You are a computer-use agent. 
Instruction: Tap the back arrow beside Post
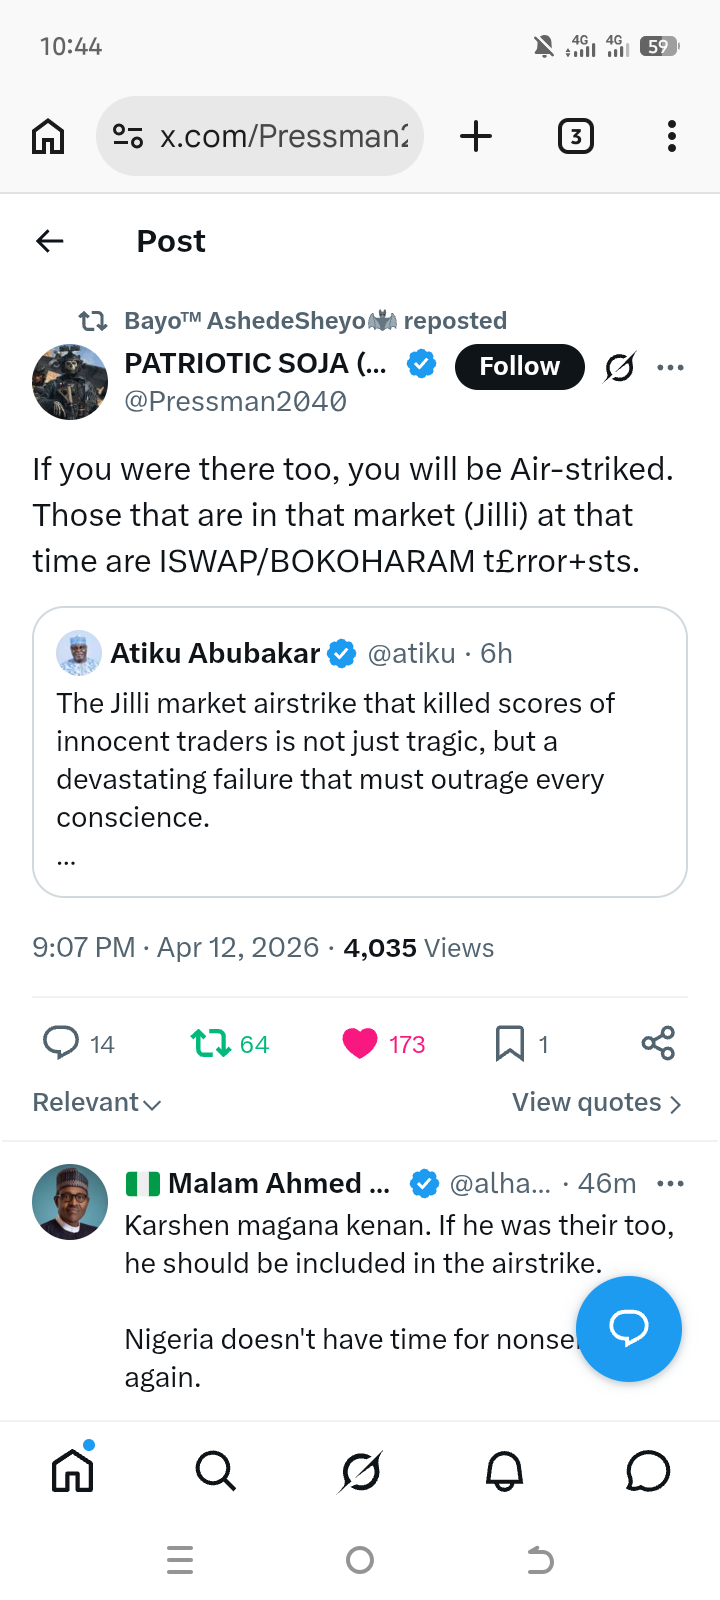click(x=49, y=241)
